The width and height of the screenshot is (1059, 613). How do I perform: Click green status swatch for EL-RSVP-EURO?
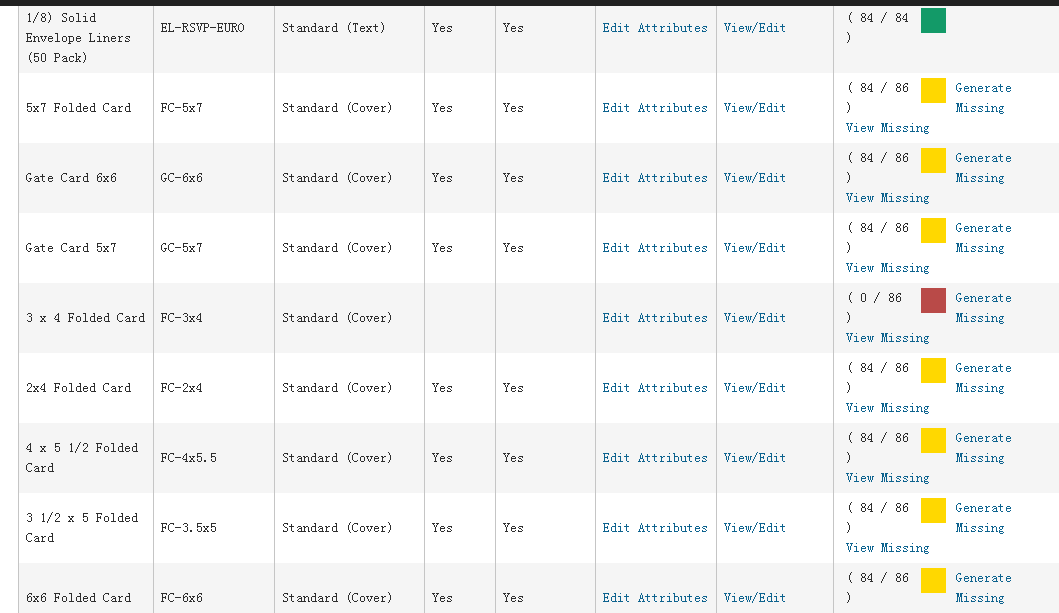933,21
